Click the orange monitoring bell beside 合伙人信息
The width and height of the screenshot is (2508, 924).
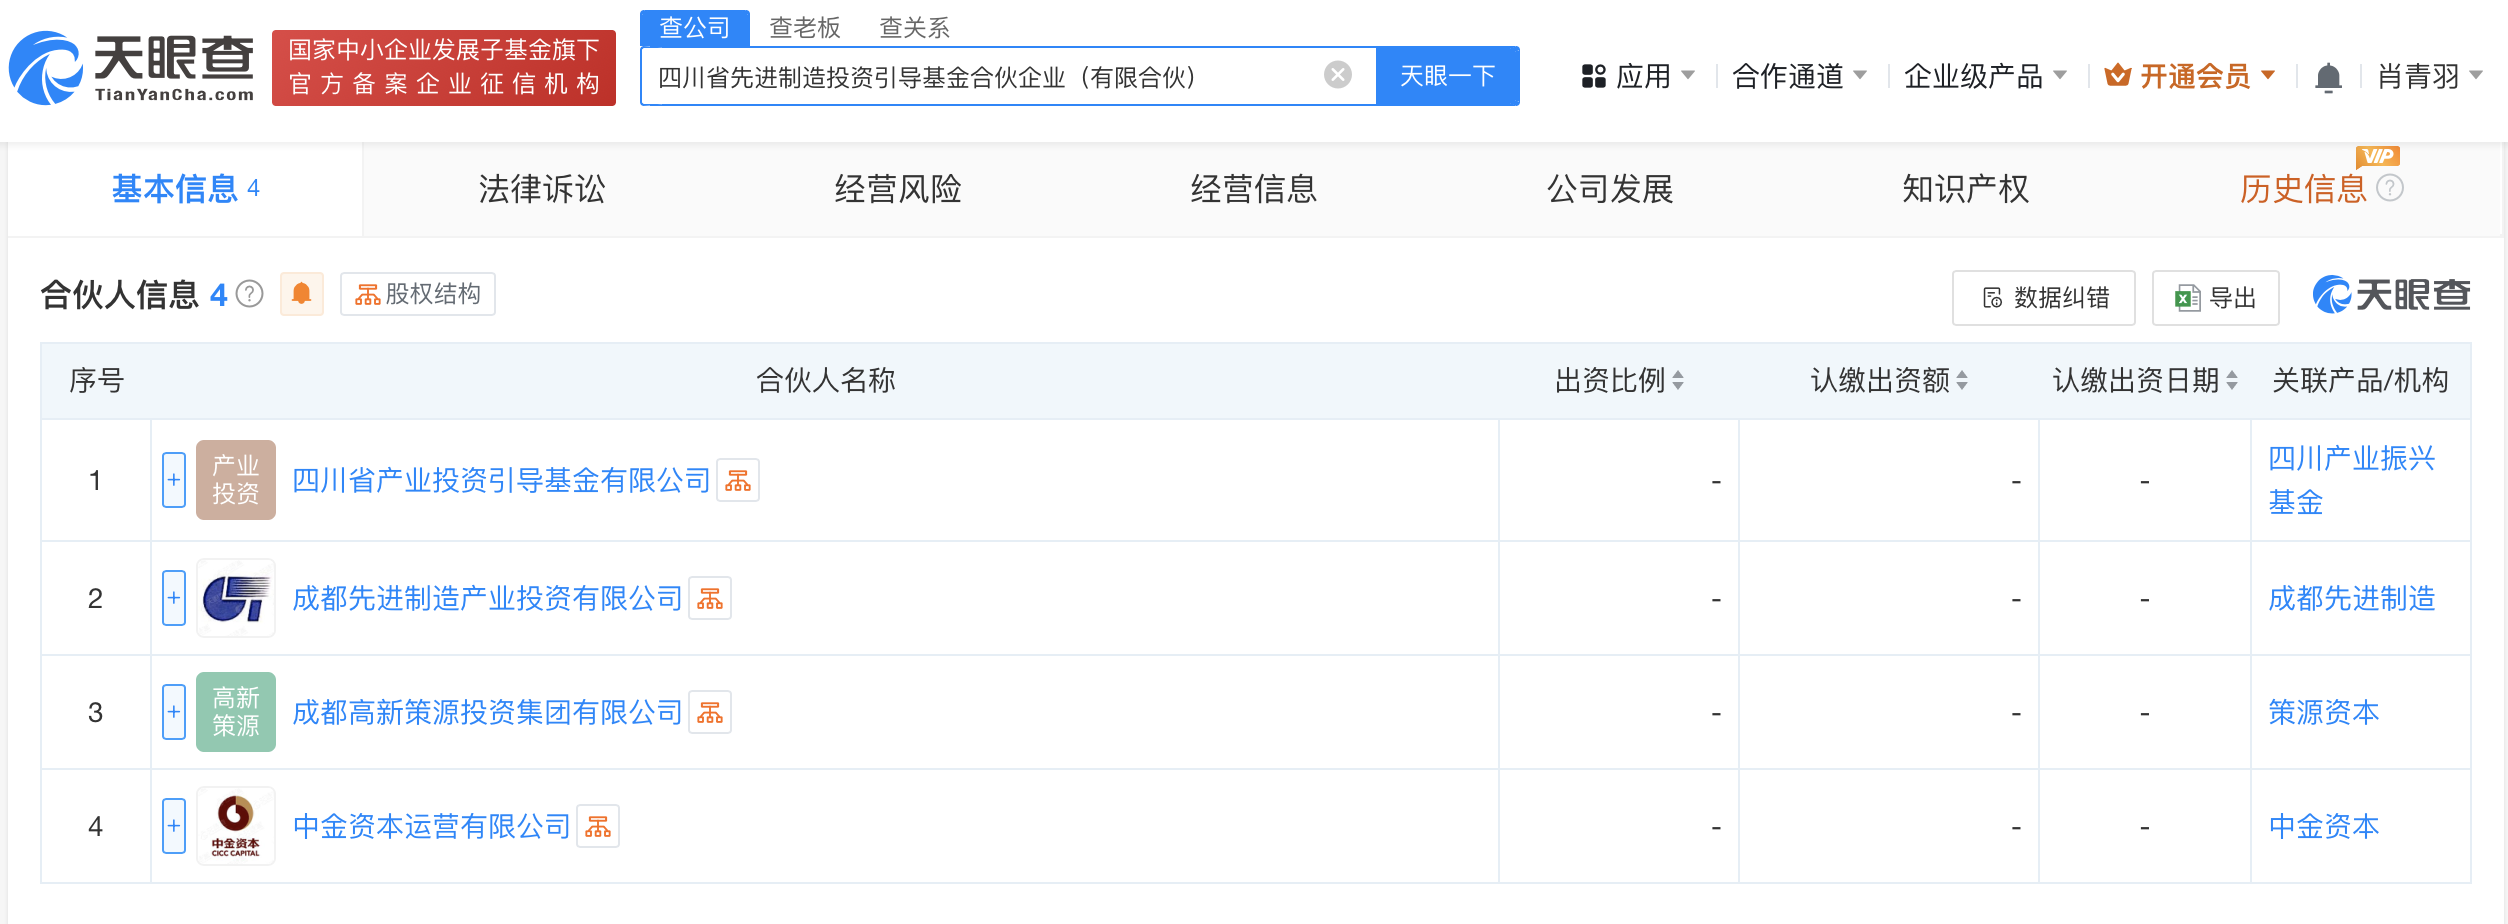coord(301,294)
